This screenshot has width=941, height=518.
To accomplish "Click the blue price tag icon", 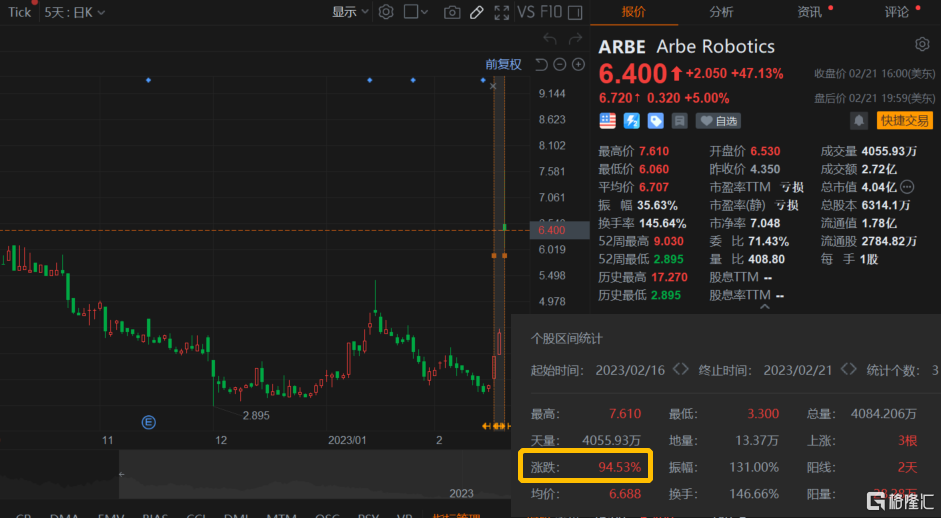I will point(655,121).
